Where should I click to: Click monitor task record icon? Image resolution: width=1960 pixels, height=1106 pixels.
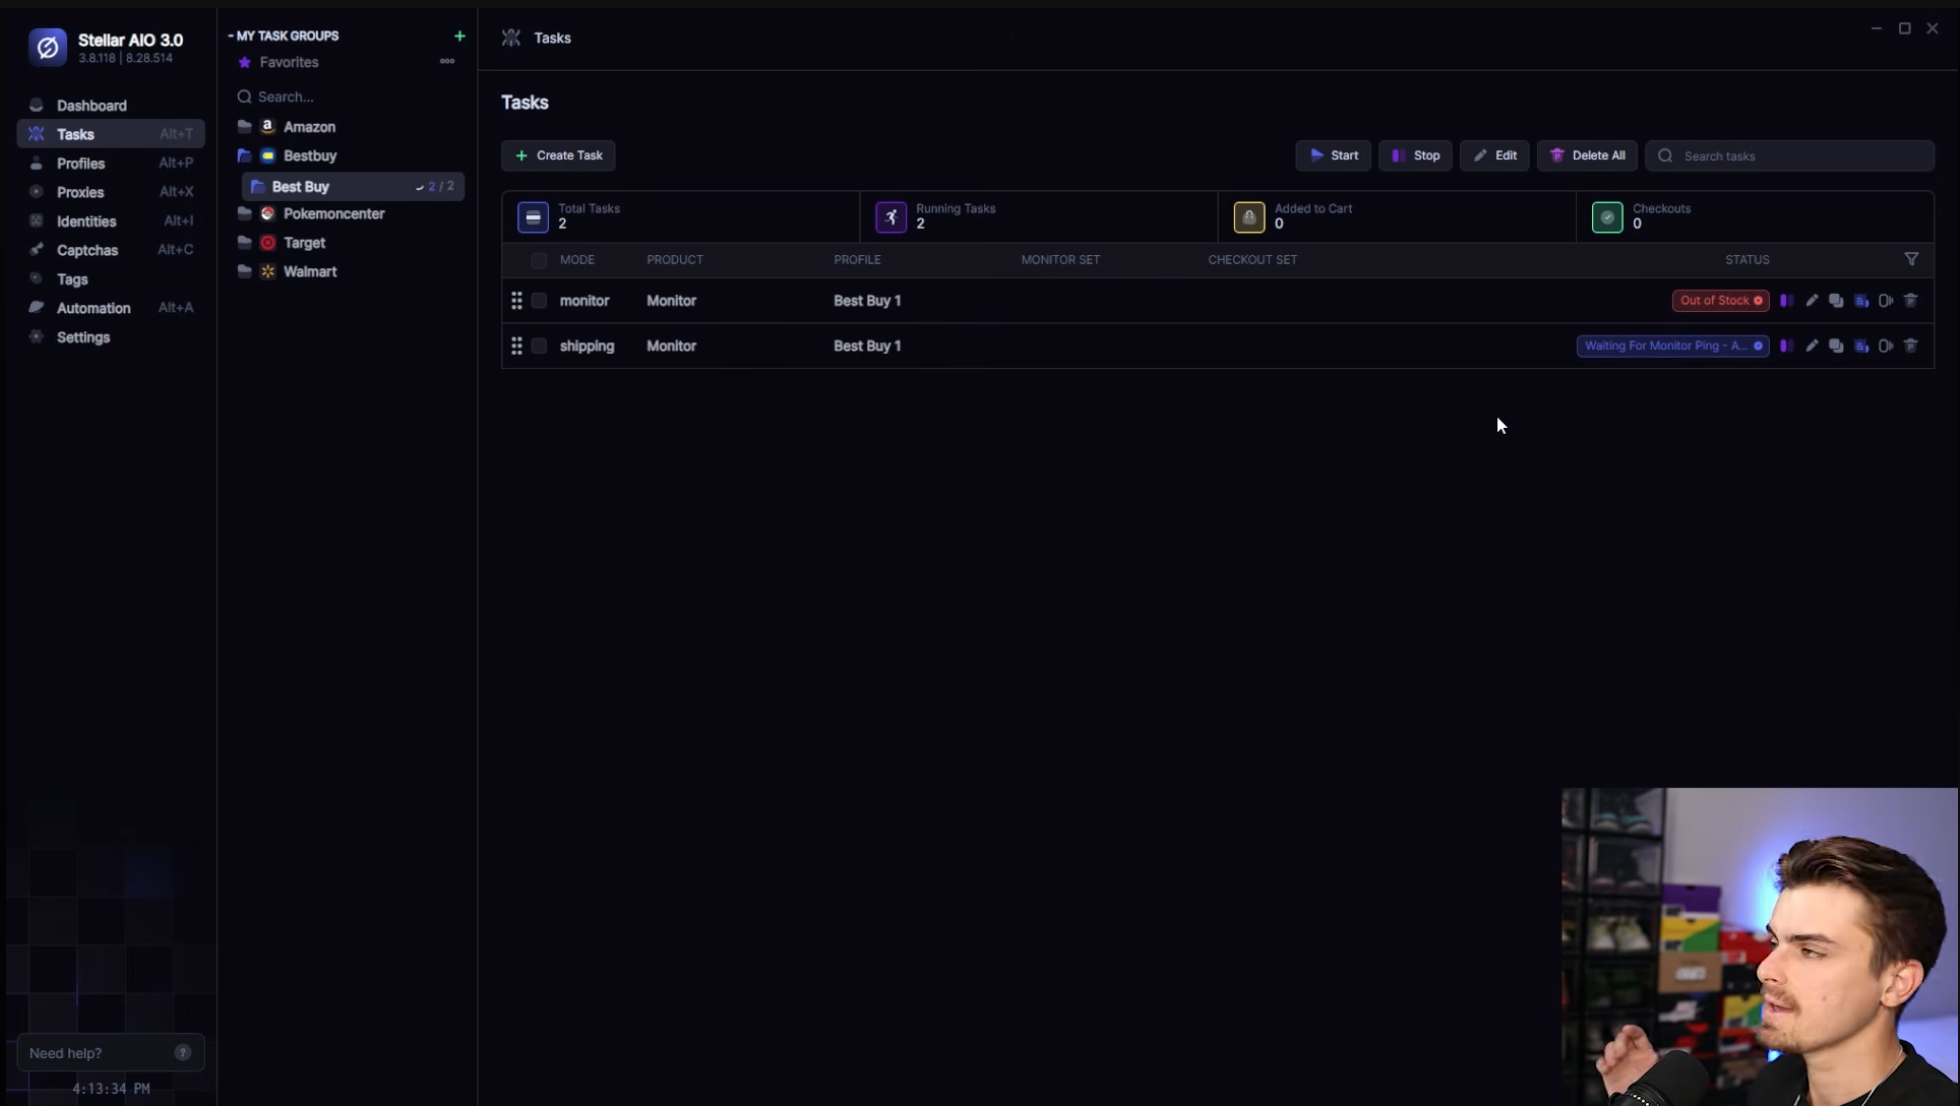1886,301
